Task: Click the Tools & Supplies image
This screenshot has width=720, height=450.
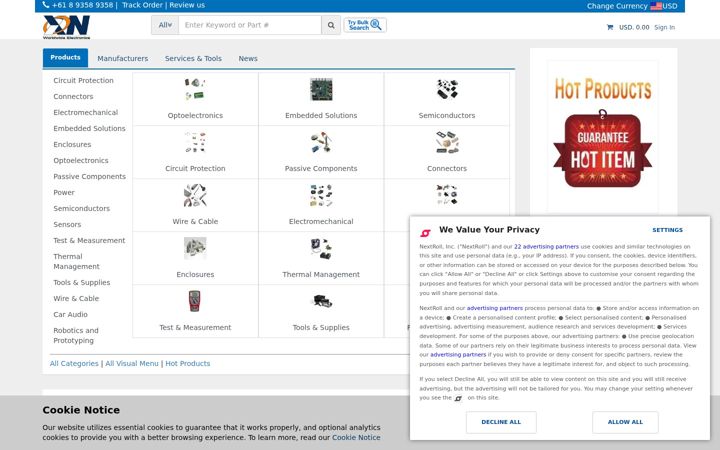Action: pyautogui.click(x=321, y=301)
